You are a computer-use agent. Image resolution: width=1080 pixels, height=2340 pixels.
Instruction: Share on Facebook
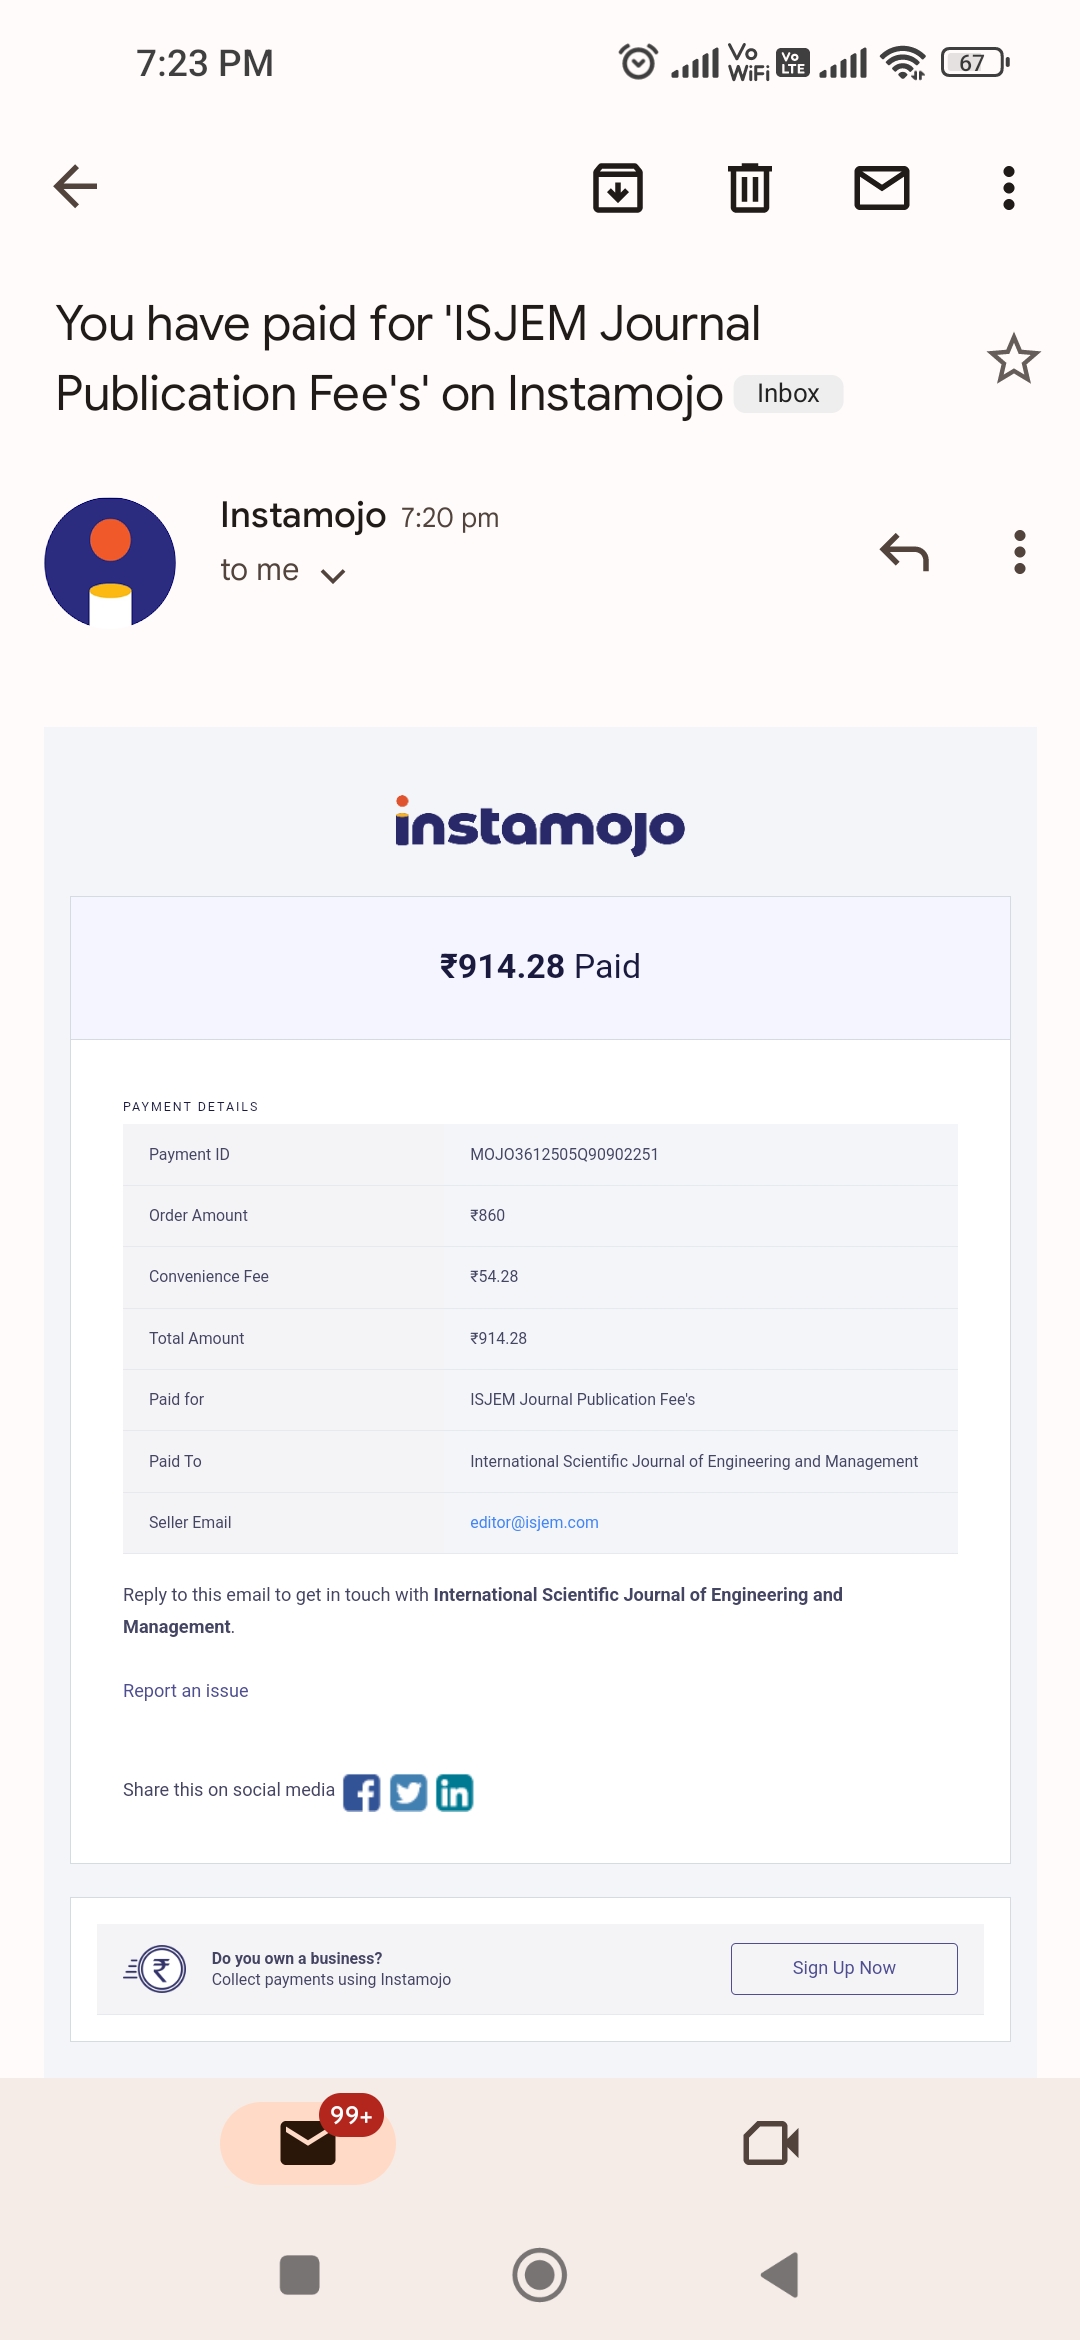point(361,1793)
